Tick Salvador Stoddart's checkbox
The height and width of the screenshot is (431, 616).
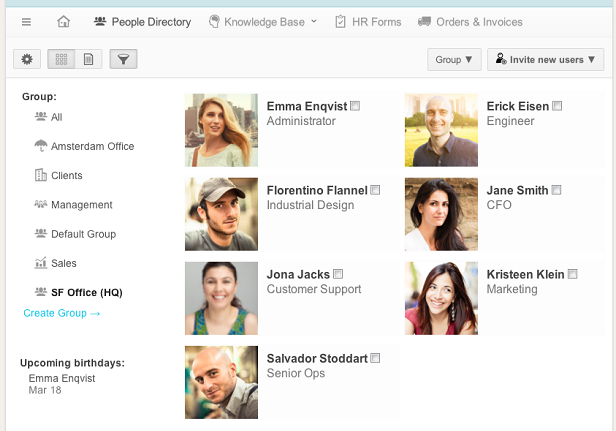click(375, 358)
